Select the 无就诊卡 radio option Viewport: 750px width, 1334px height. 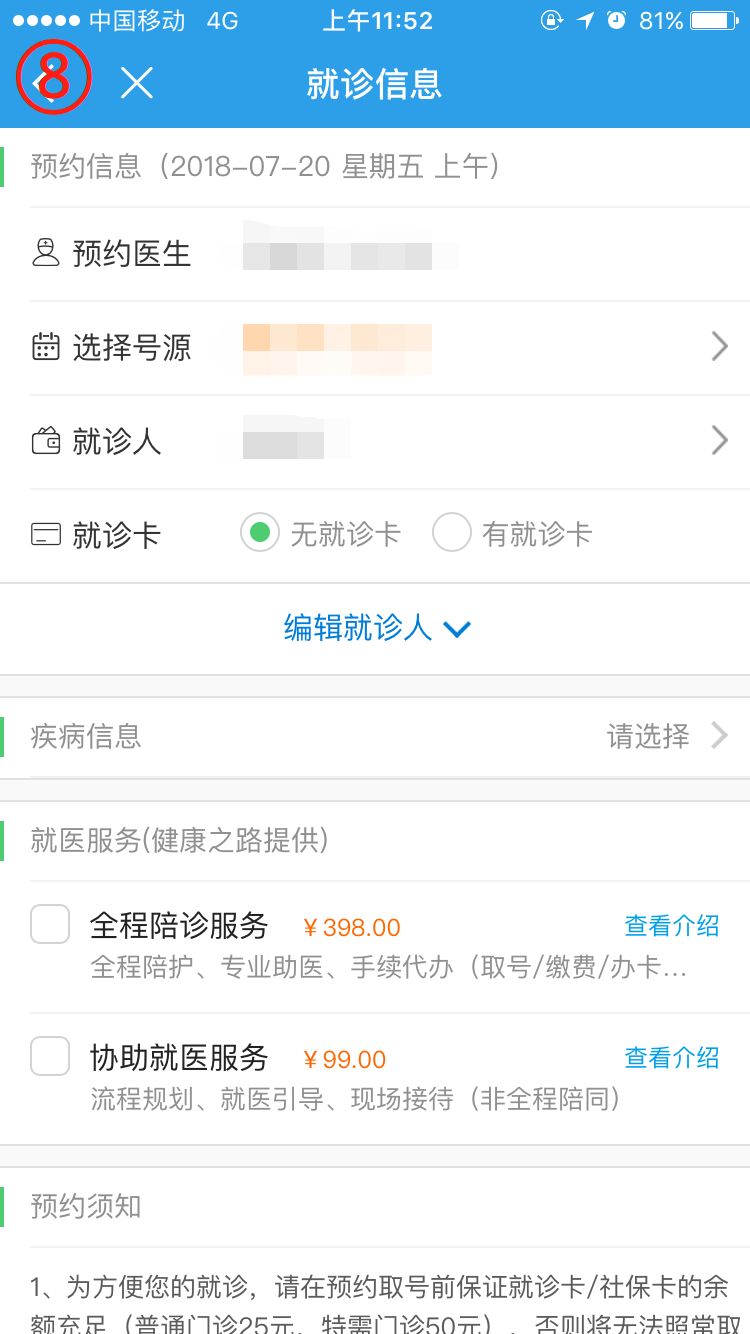point(260,534)
